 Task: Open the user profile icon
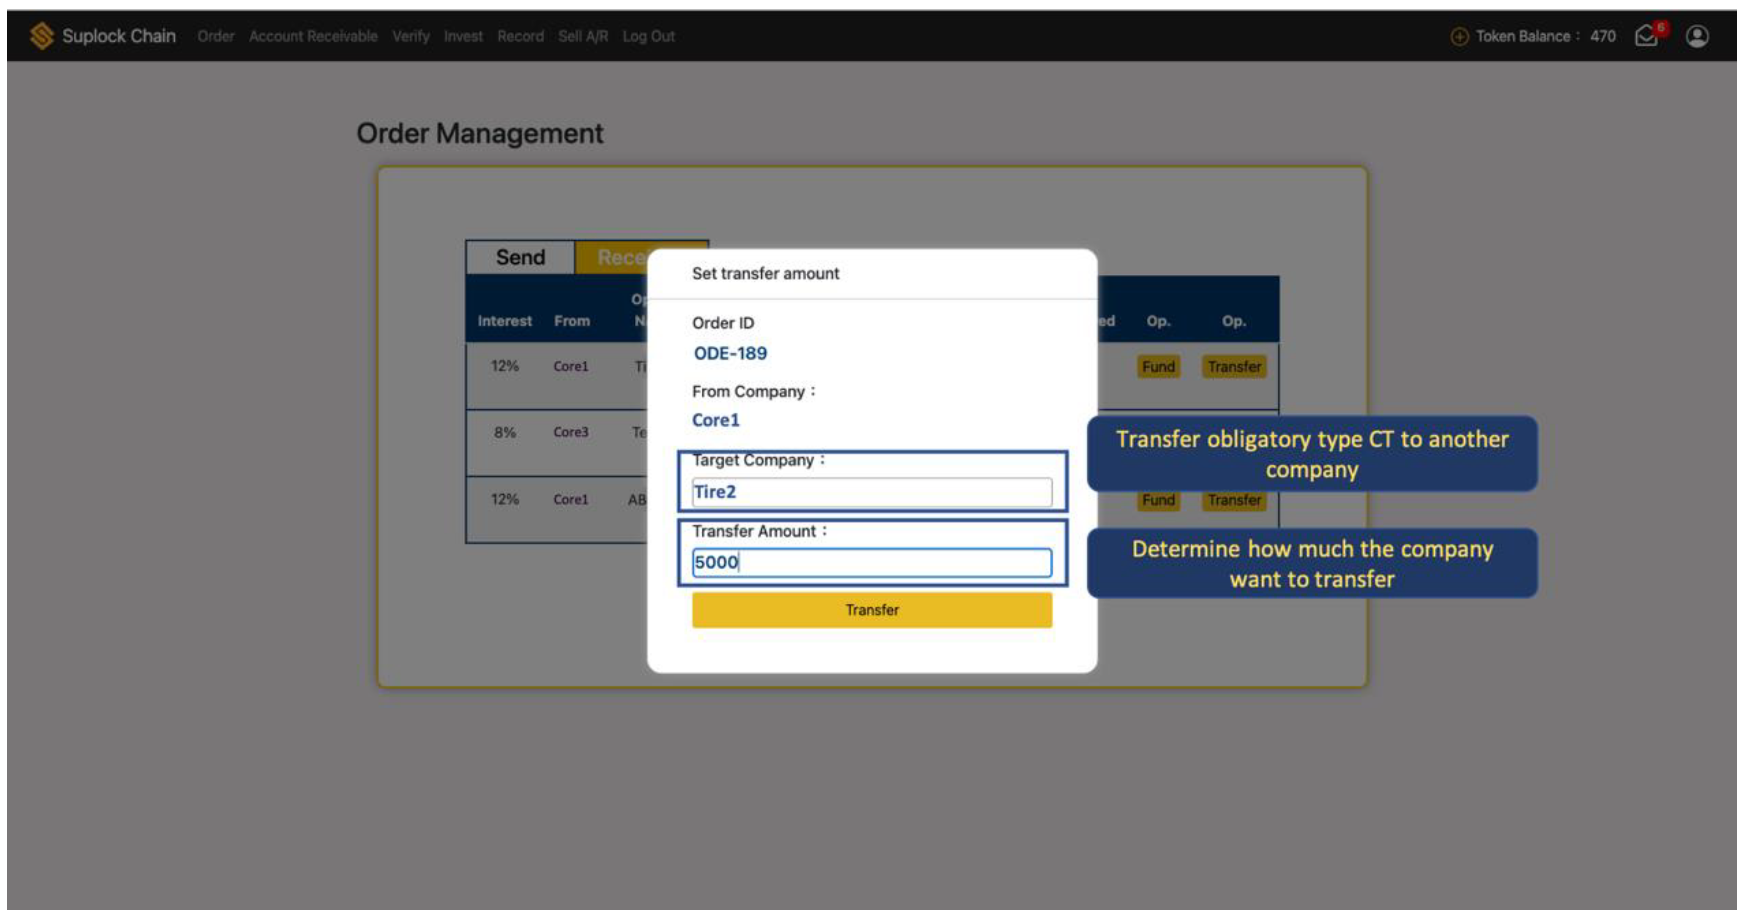pos(1697,36)
